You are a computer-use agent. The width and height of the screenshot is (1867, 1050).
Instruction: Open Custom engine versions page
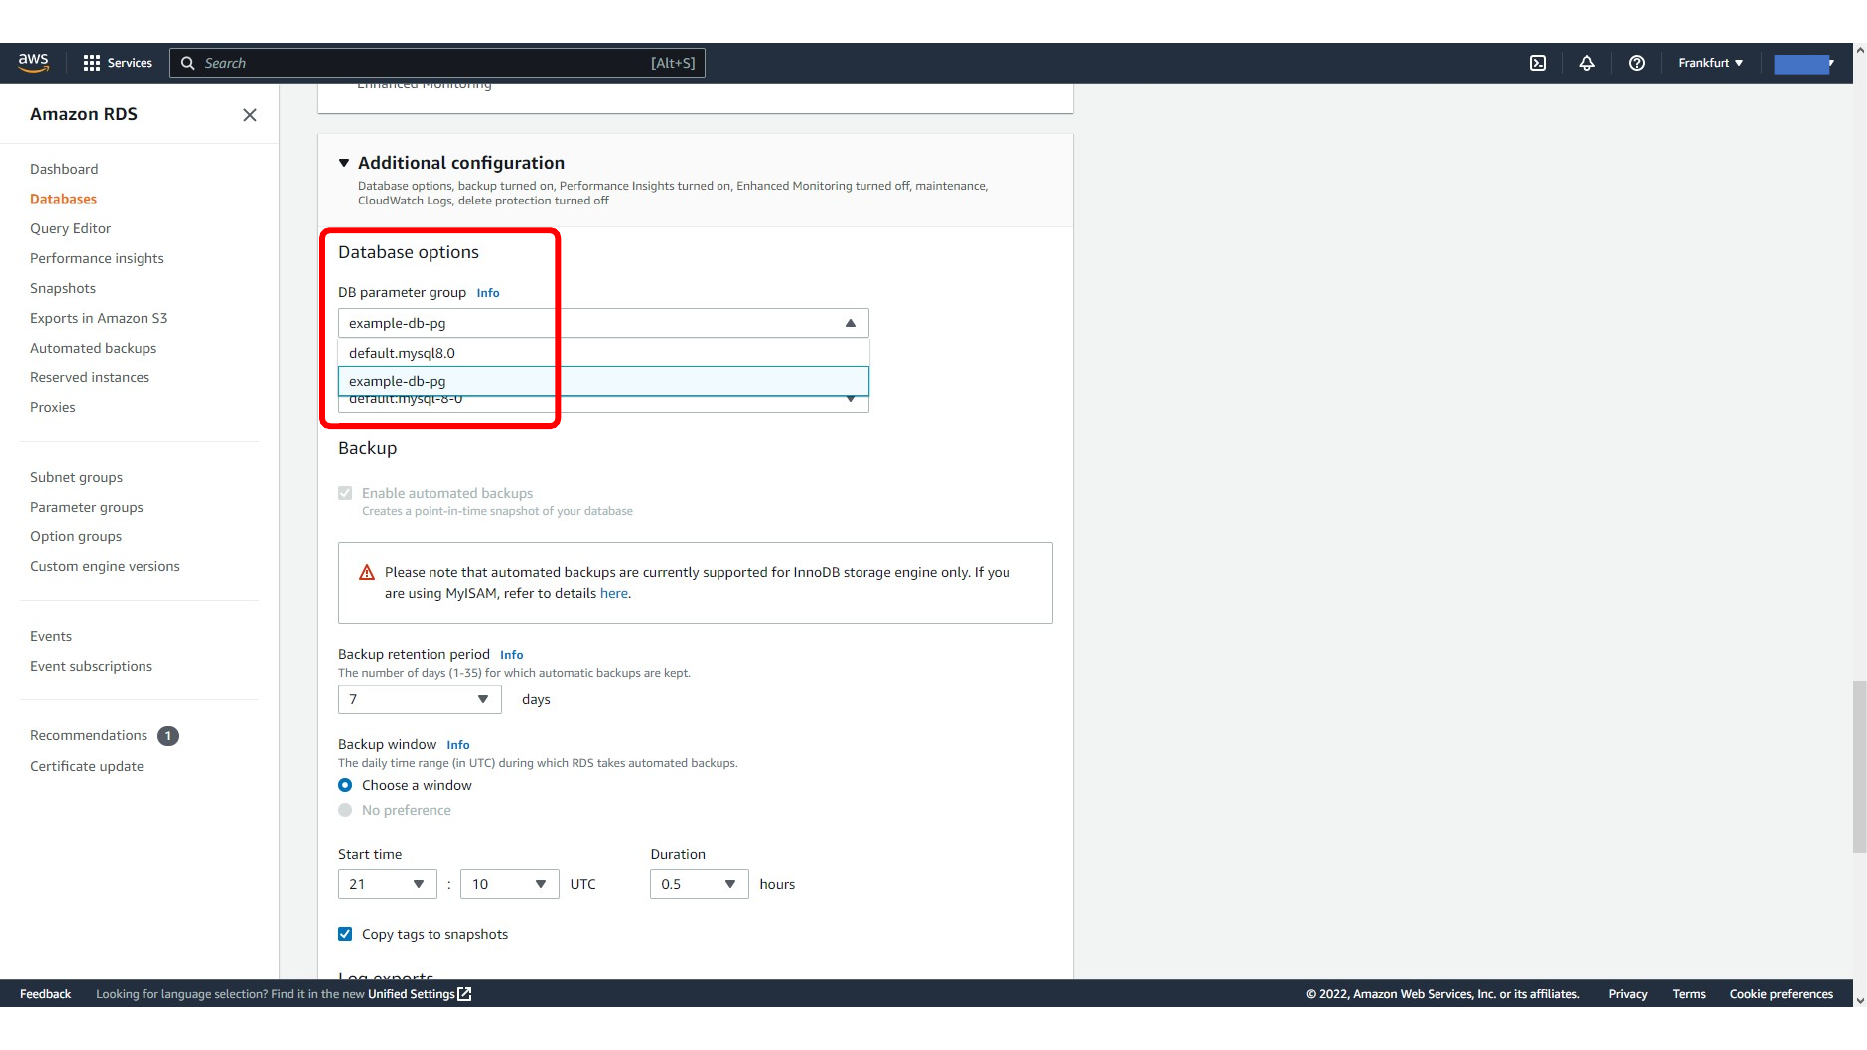(105, 566)
